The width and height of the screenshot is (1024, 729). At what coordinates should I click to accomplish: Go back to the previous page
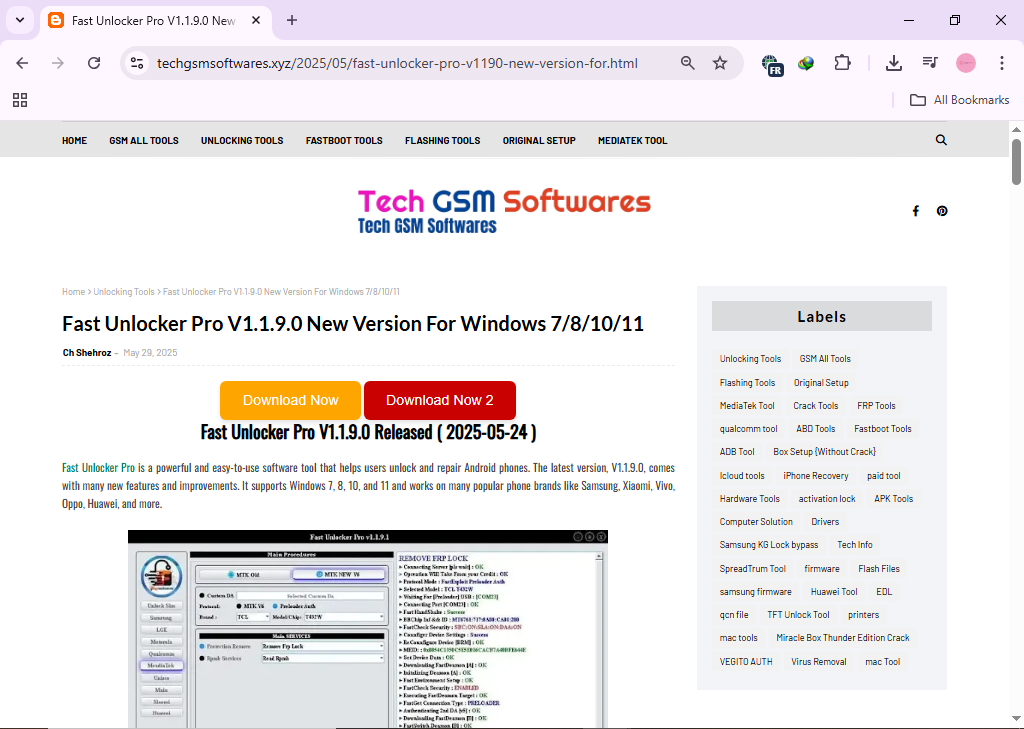click(22, 63)
